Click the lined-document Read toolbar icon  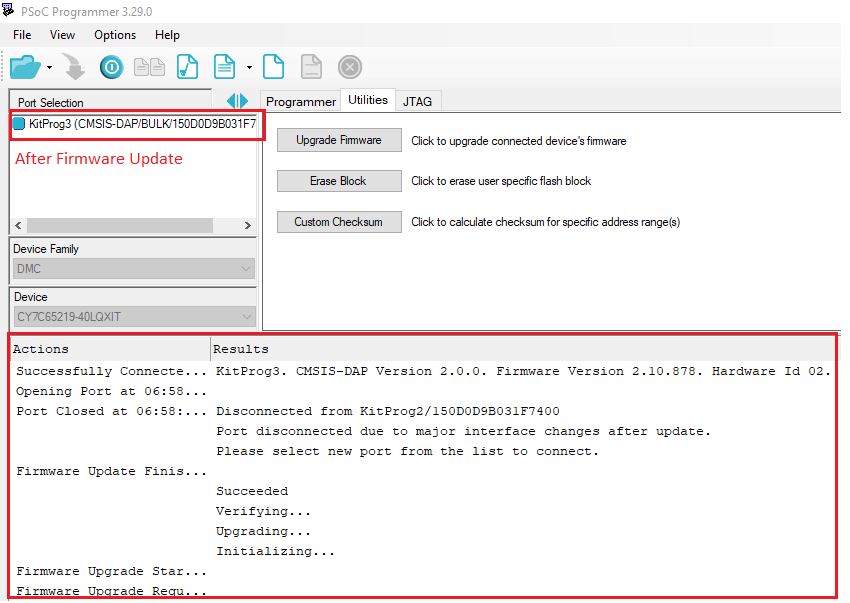coord(224,67)
